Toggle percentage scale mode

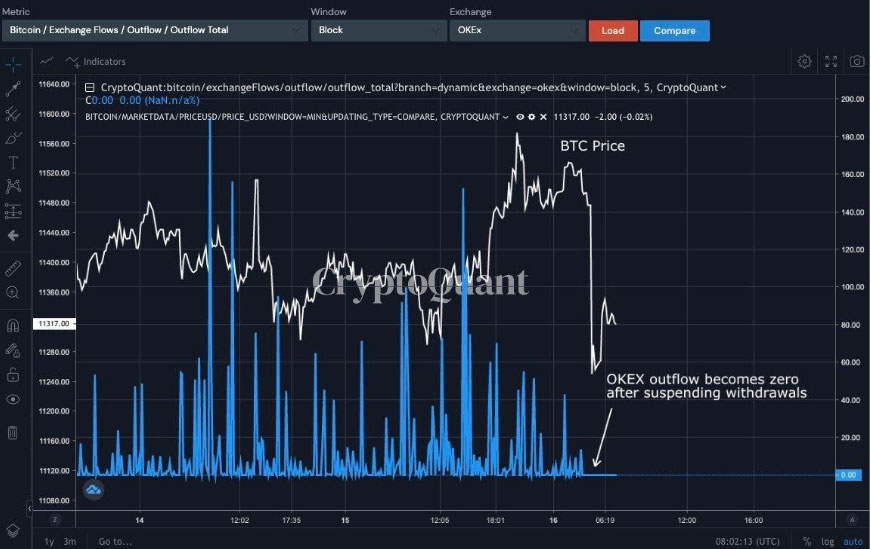pos(807,541)
